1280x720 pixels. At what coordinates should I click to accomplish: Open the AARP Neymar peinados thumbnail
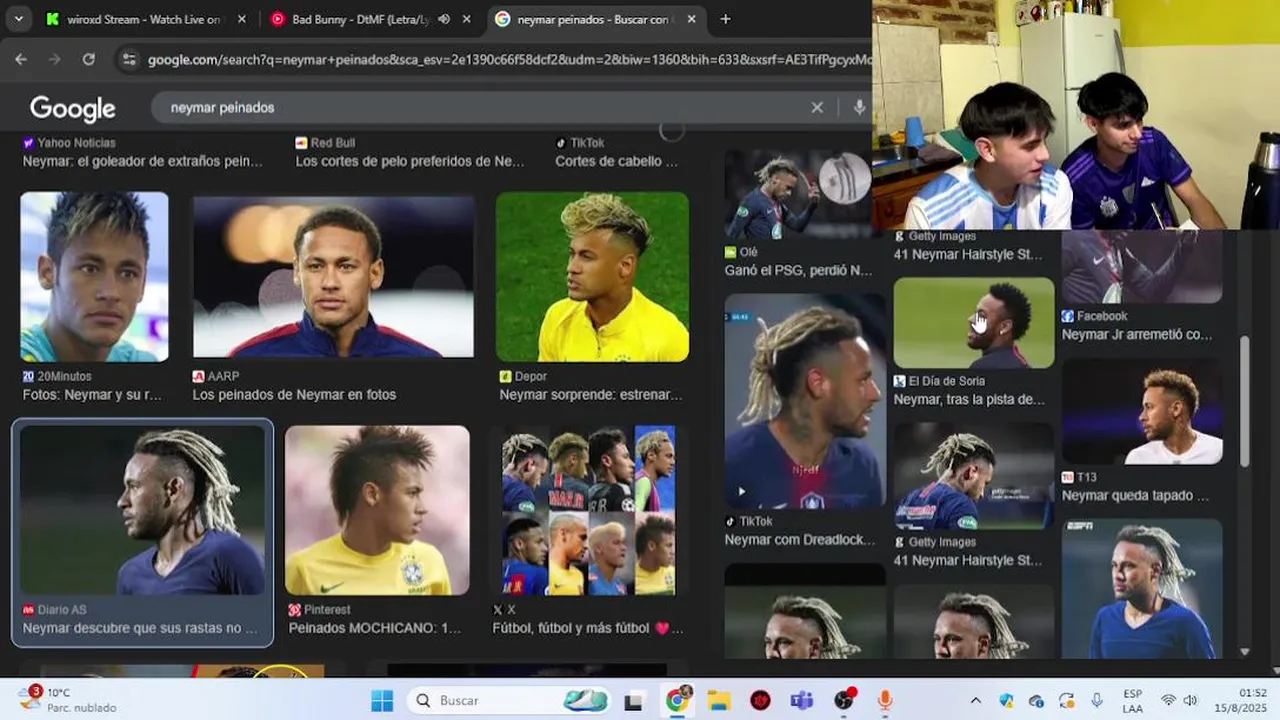click(x=333, y=277)
